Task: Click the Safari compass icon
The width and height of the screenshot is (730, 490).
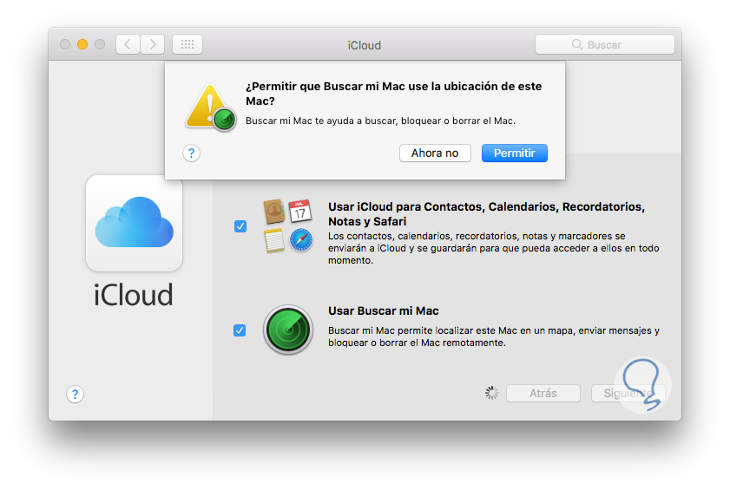Action: coord(301,240)
